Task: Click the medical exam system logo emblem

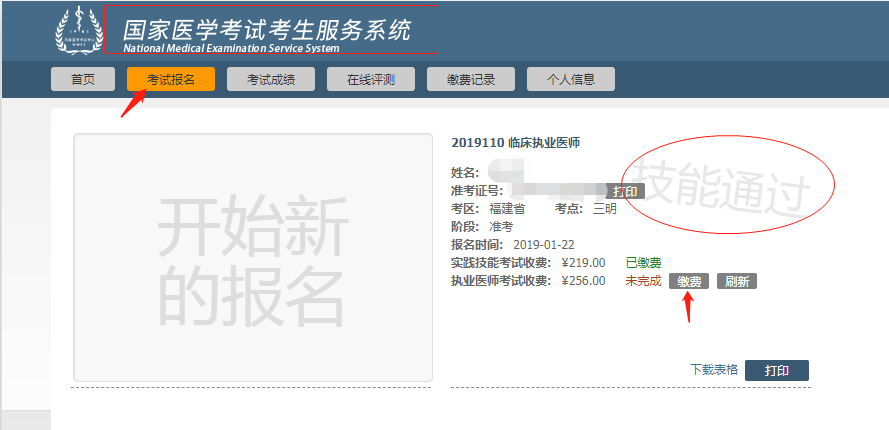Action: (79, 31)
